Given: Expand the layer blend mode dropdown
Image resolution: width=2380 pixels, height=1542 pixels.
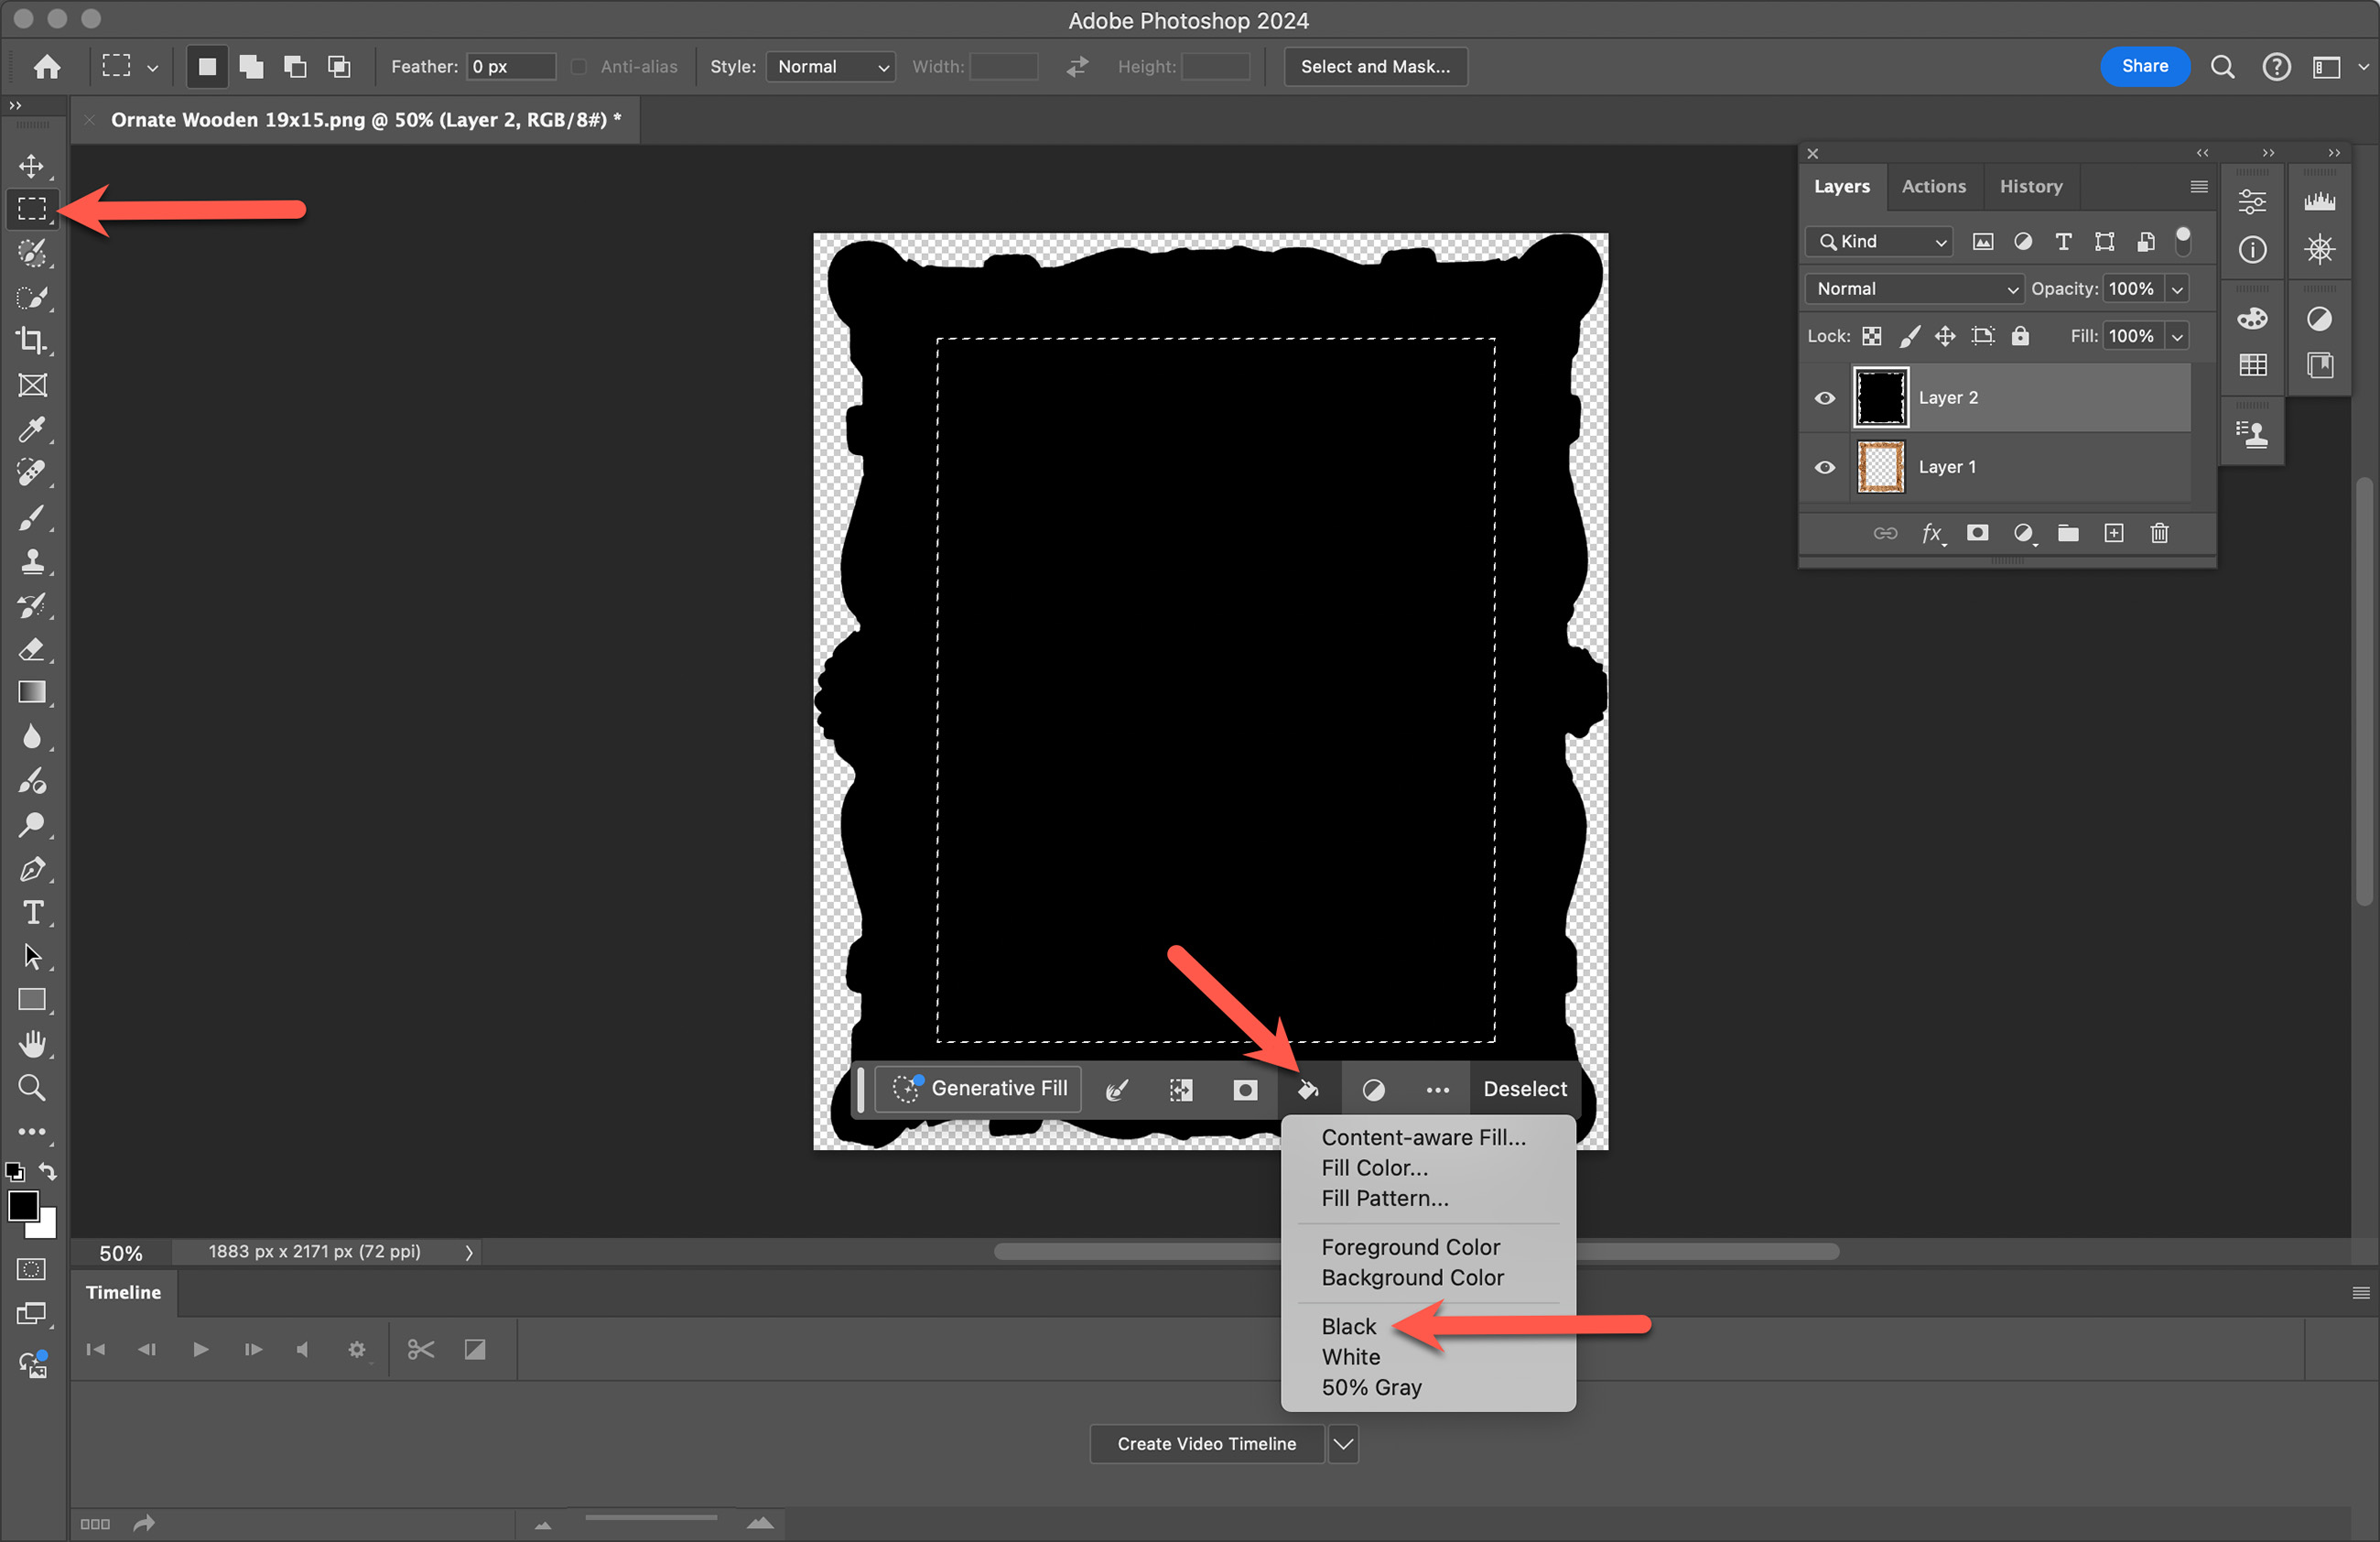Looking at the screenshot, I should 1915,289.
